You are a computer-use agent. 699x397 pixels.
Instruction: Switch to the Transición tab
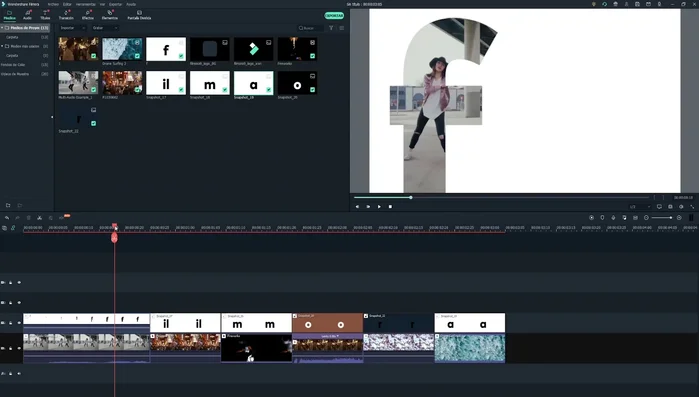click(x=66, y=15)
